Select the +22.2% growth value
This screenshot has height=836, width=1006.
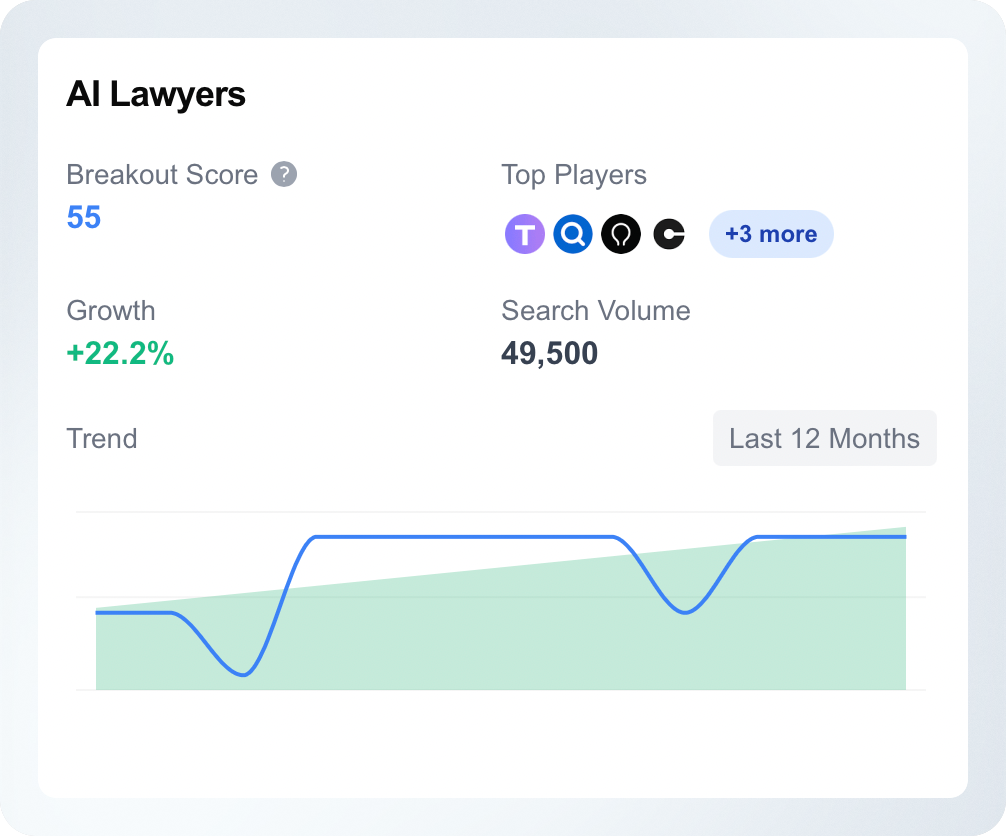pos(120,353)
